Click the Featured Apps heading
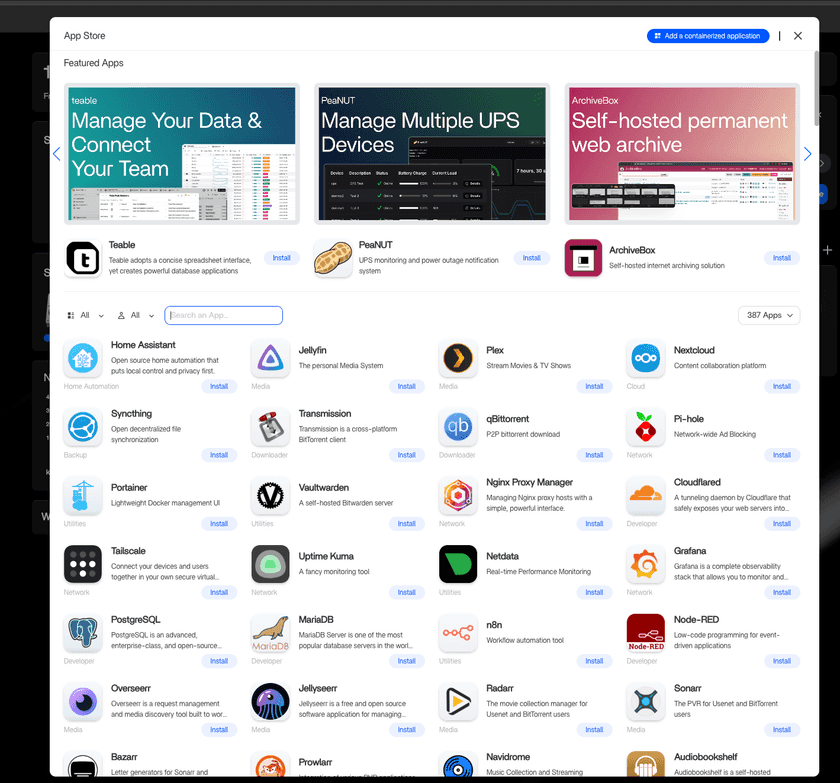840x783 pixels. [93, 63]
